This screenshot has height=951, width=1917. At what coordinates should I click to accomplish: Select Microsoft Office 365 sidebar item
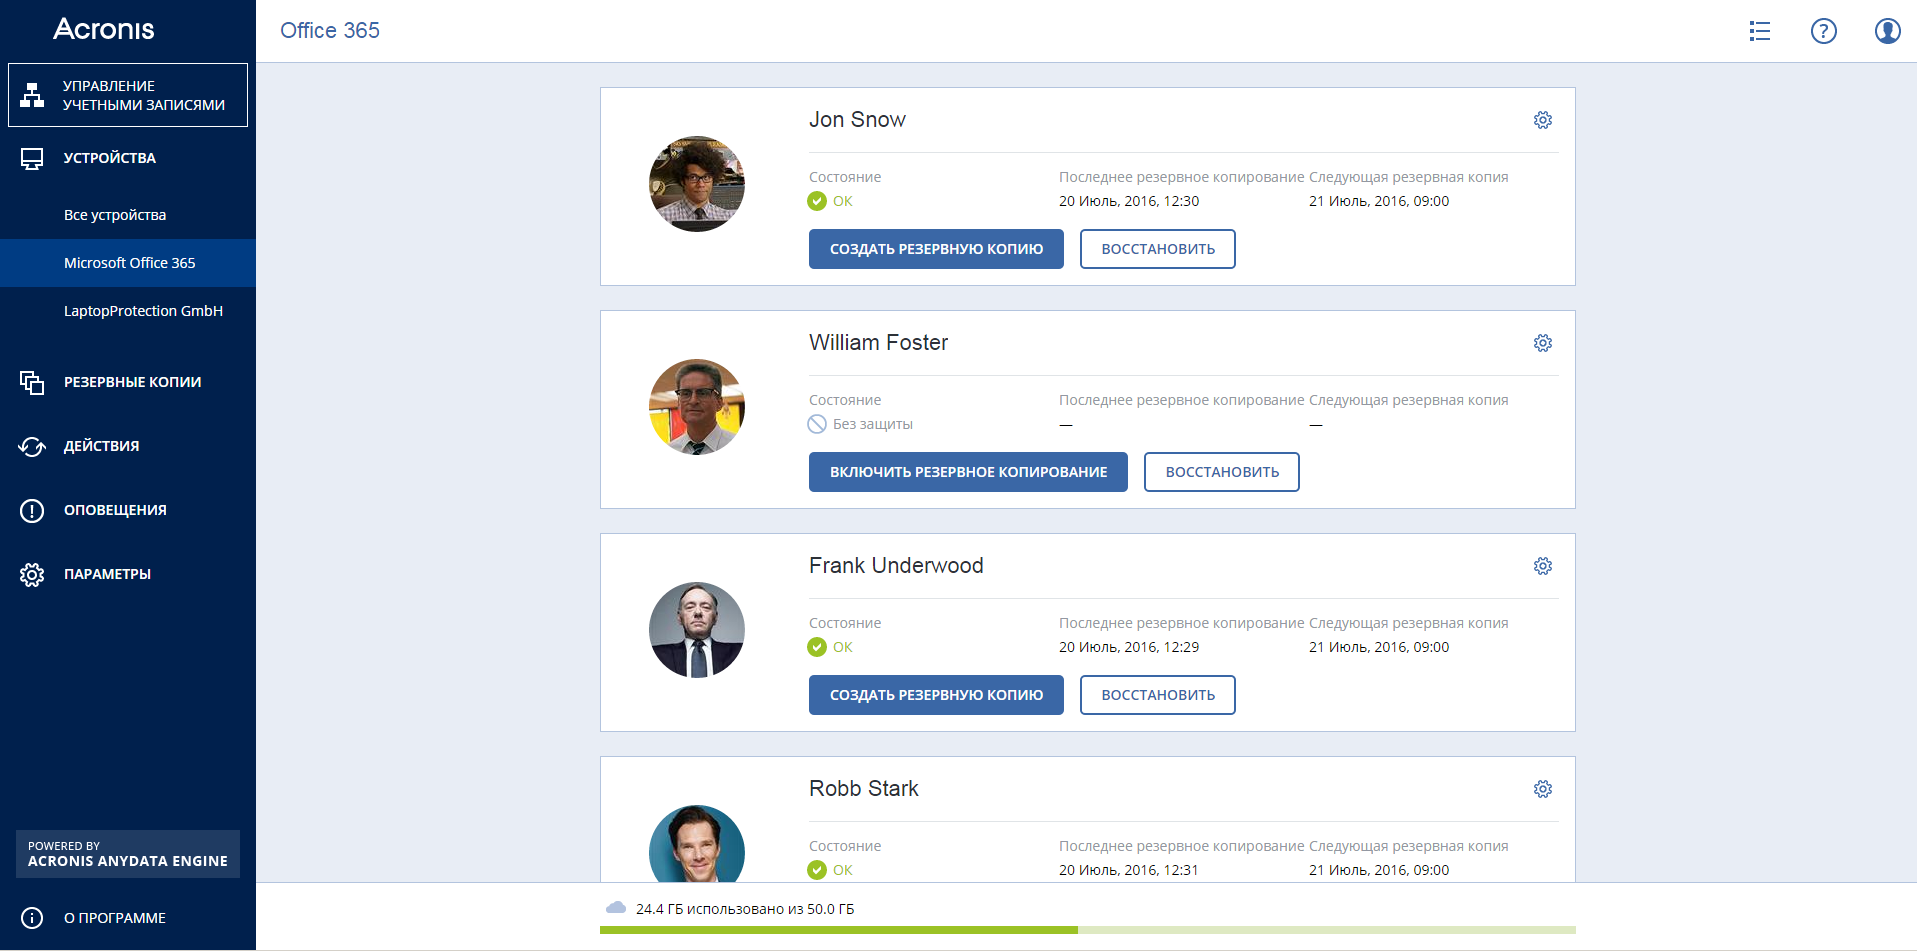130,263
